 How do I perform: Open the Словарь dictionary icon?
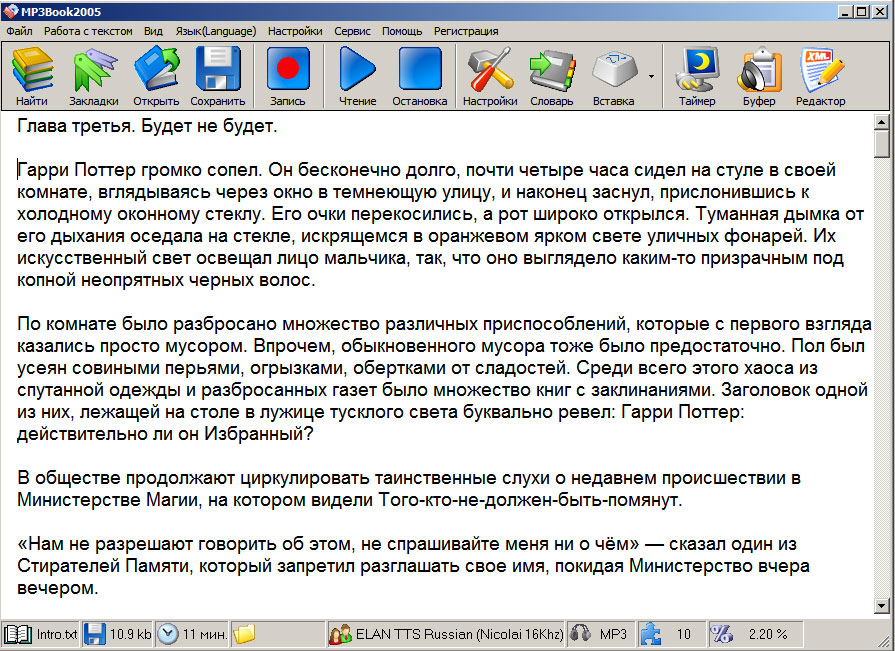point(552,76)
